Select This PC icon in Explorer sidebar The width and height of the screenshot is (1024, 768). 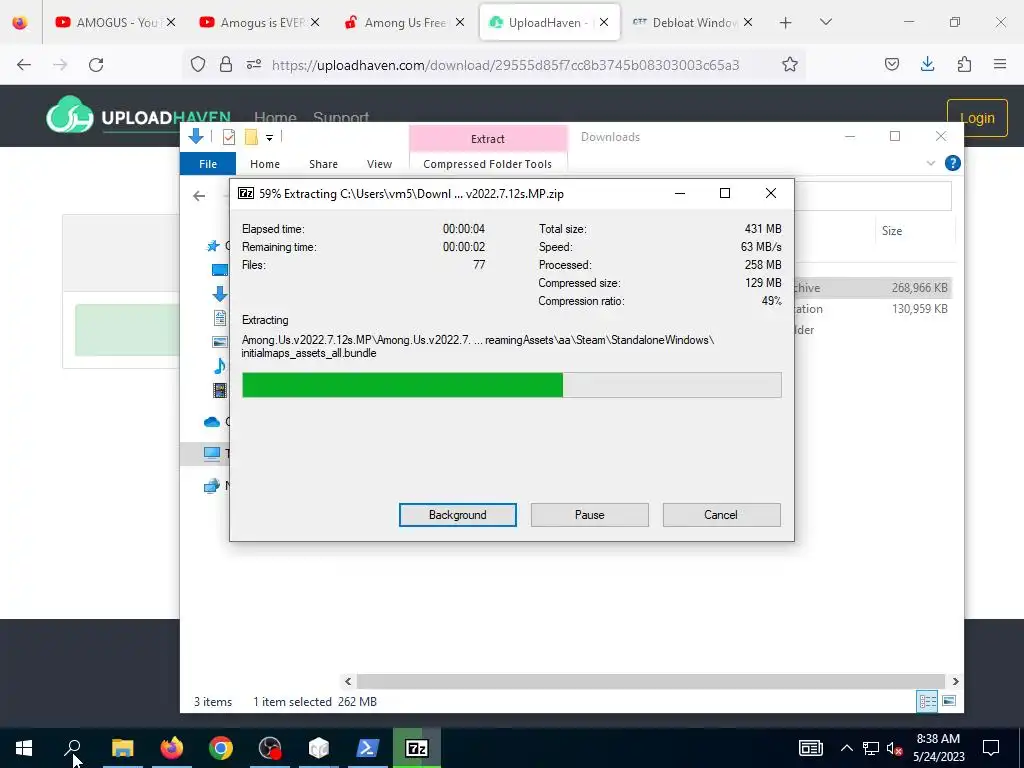click(212, 454)
